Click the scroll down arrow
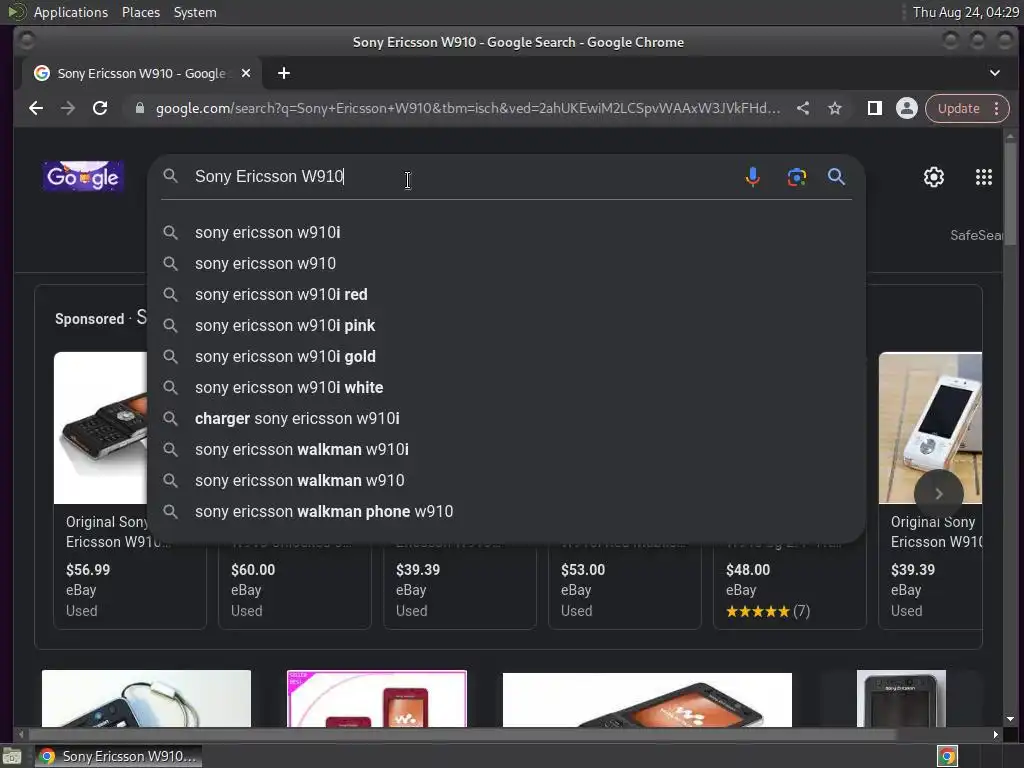This screenshot has width=1024, height=768. [x=1010, y=719]
